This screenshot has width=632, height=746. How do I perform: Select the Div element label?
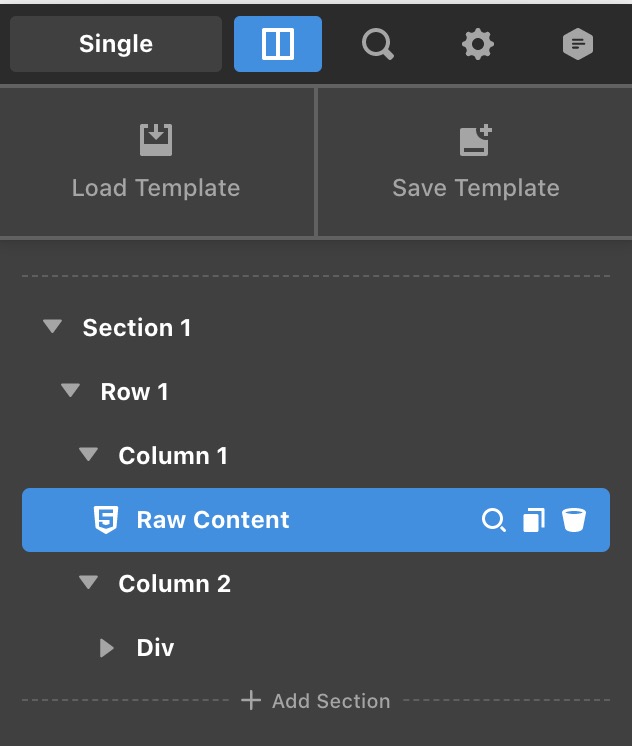156,648
